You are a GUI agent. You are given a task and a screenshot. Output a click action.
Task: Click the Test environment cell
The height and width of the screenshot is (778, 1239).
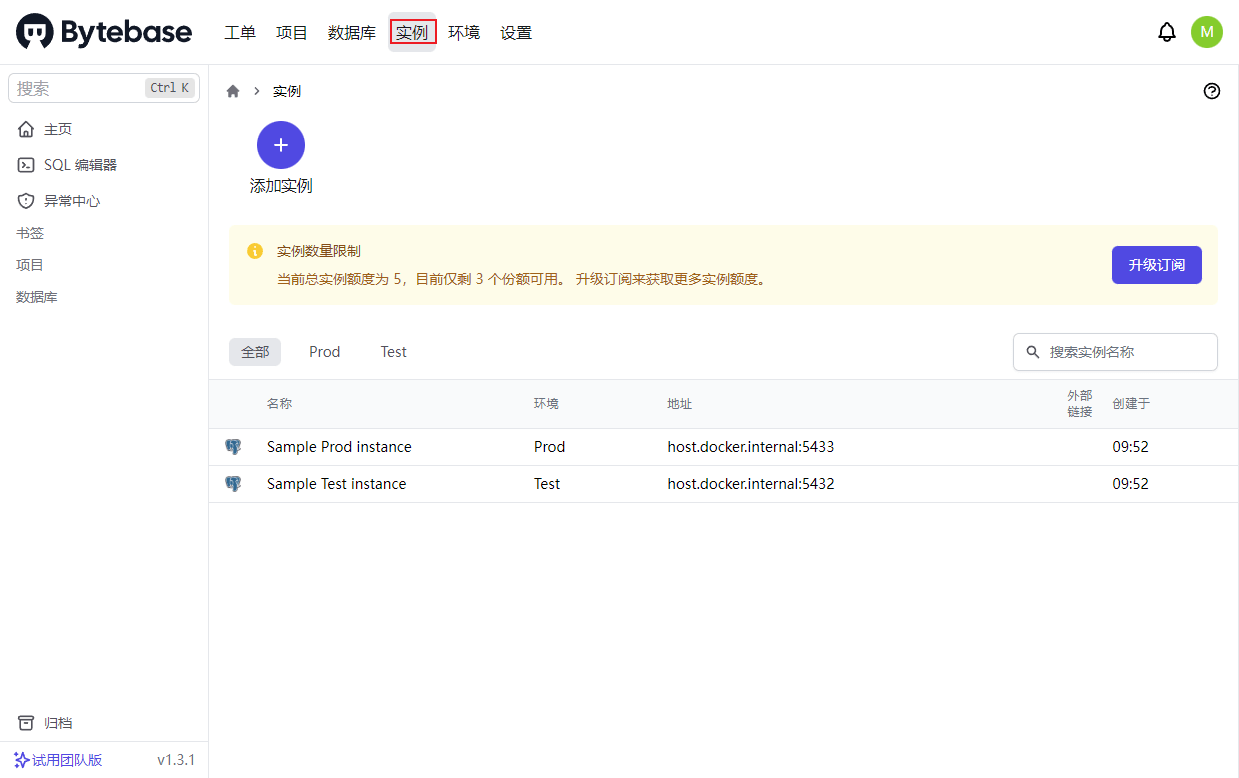[x=547, y=484]
